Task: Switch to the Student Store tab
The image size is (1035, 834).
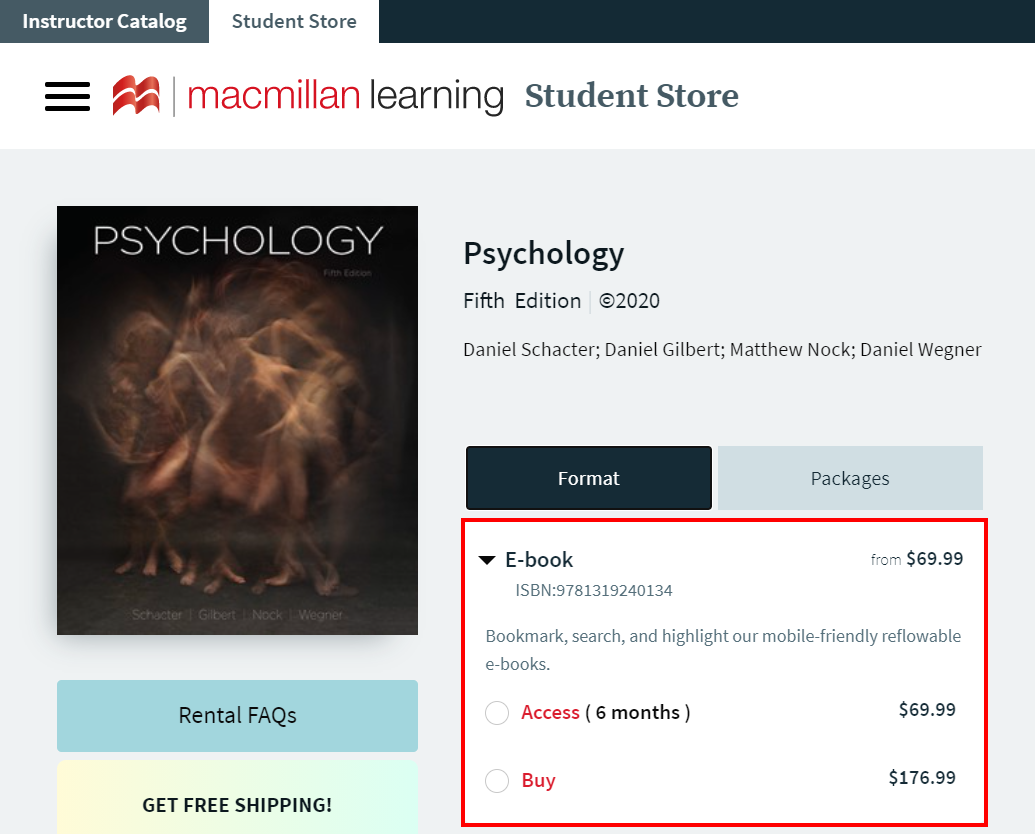Action: click(294, 21)
